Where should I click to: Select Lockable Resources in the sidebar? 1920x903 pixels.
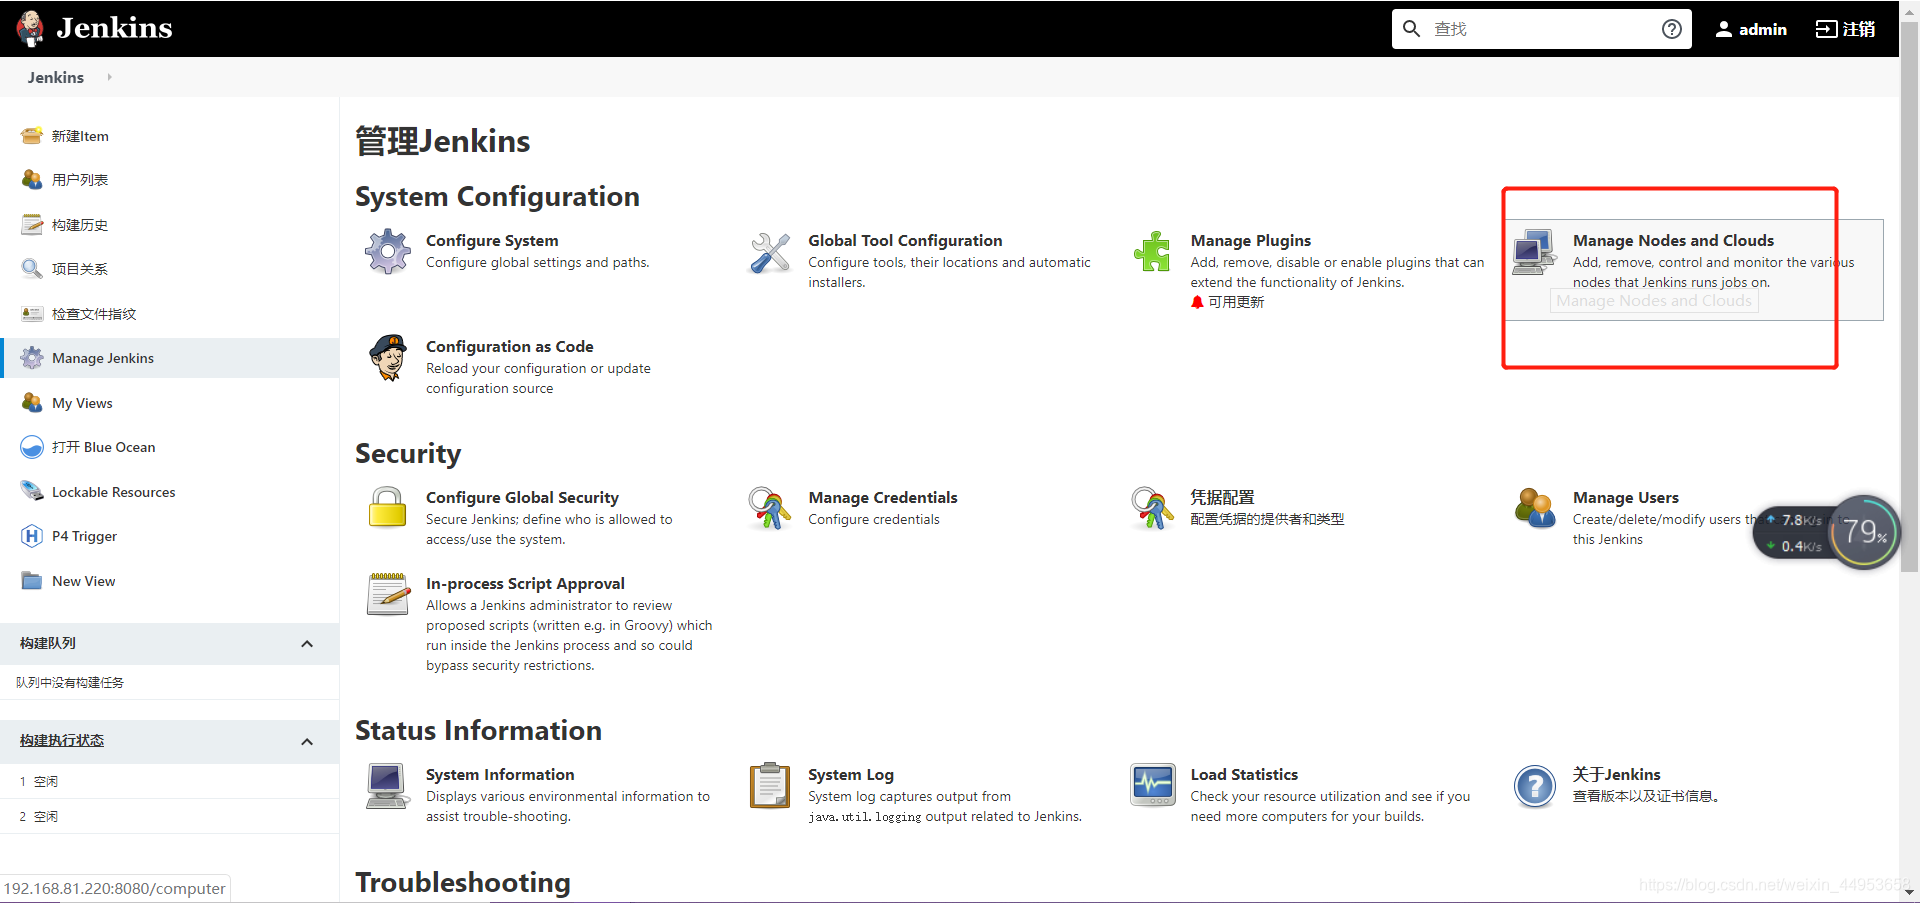point(114,492)
